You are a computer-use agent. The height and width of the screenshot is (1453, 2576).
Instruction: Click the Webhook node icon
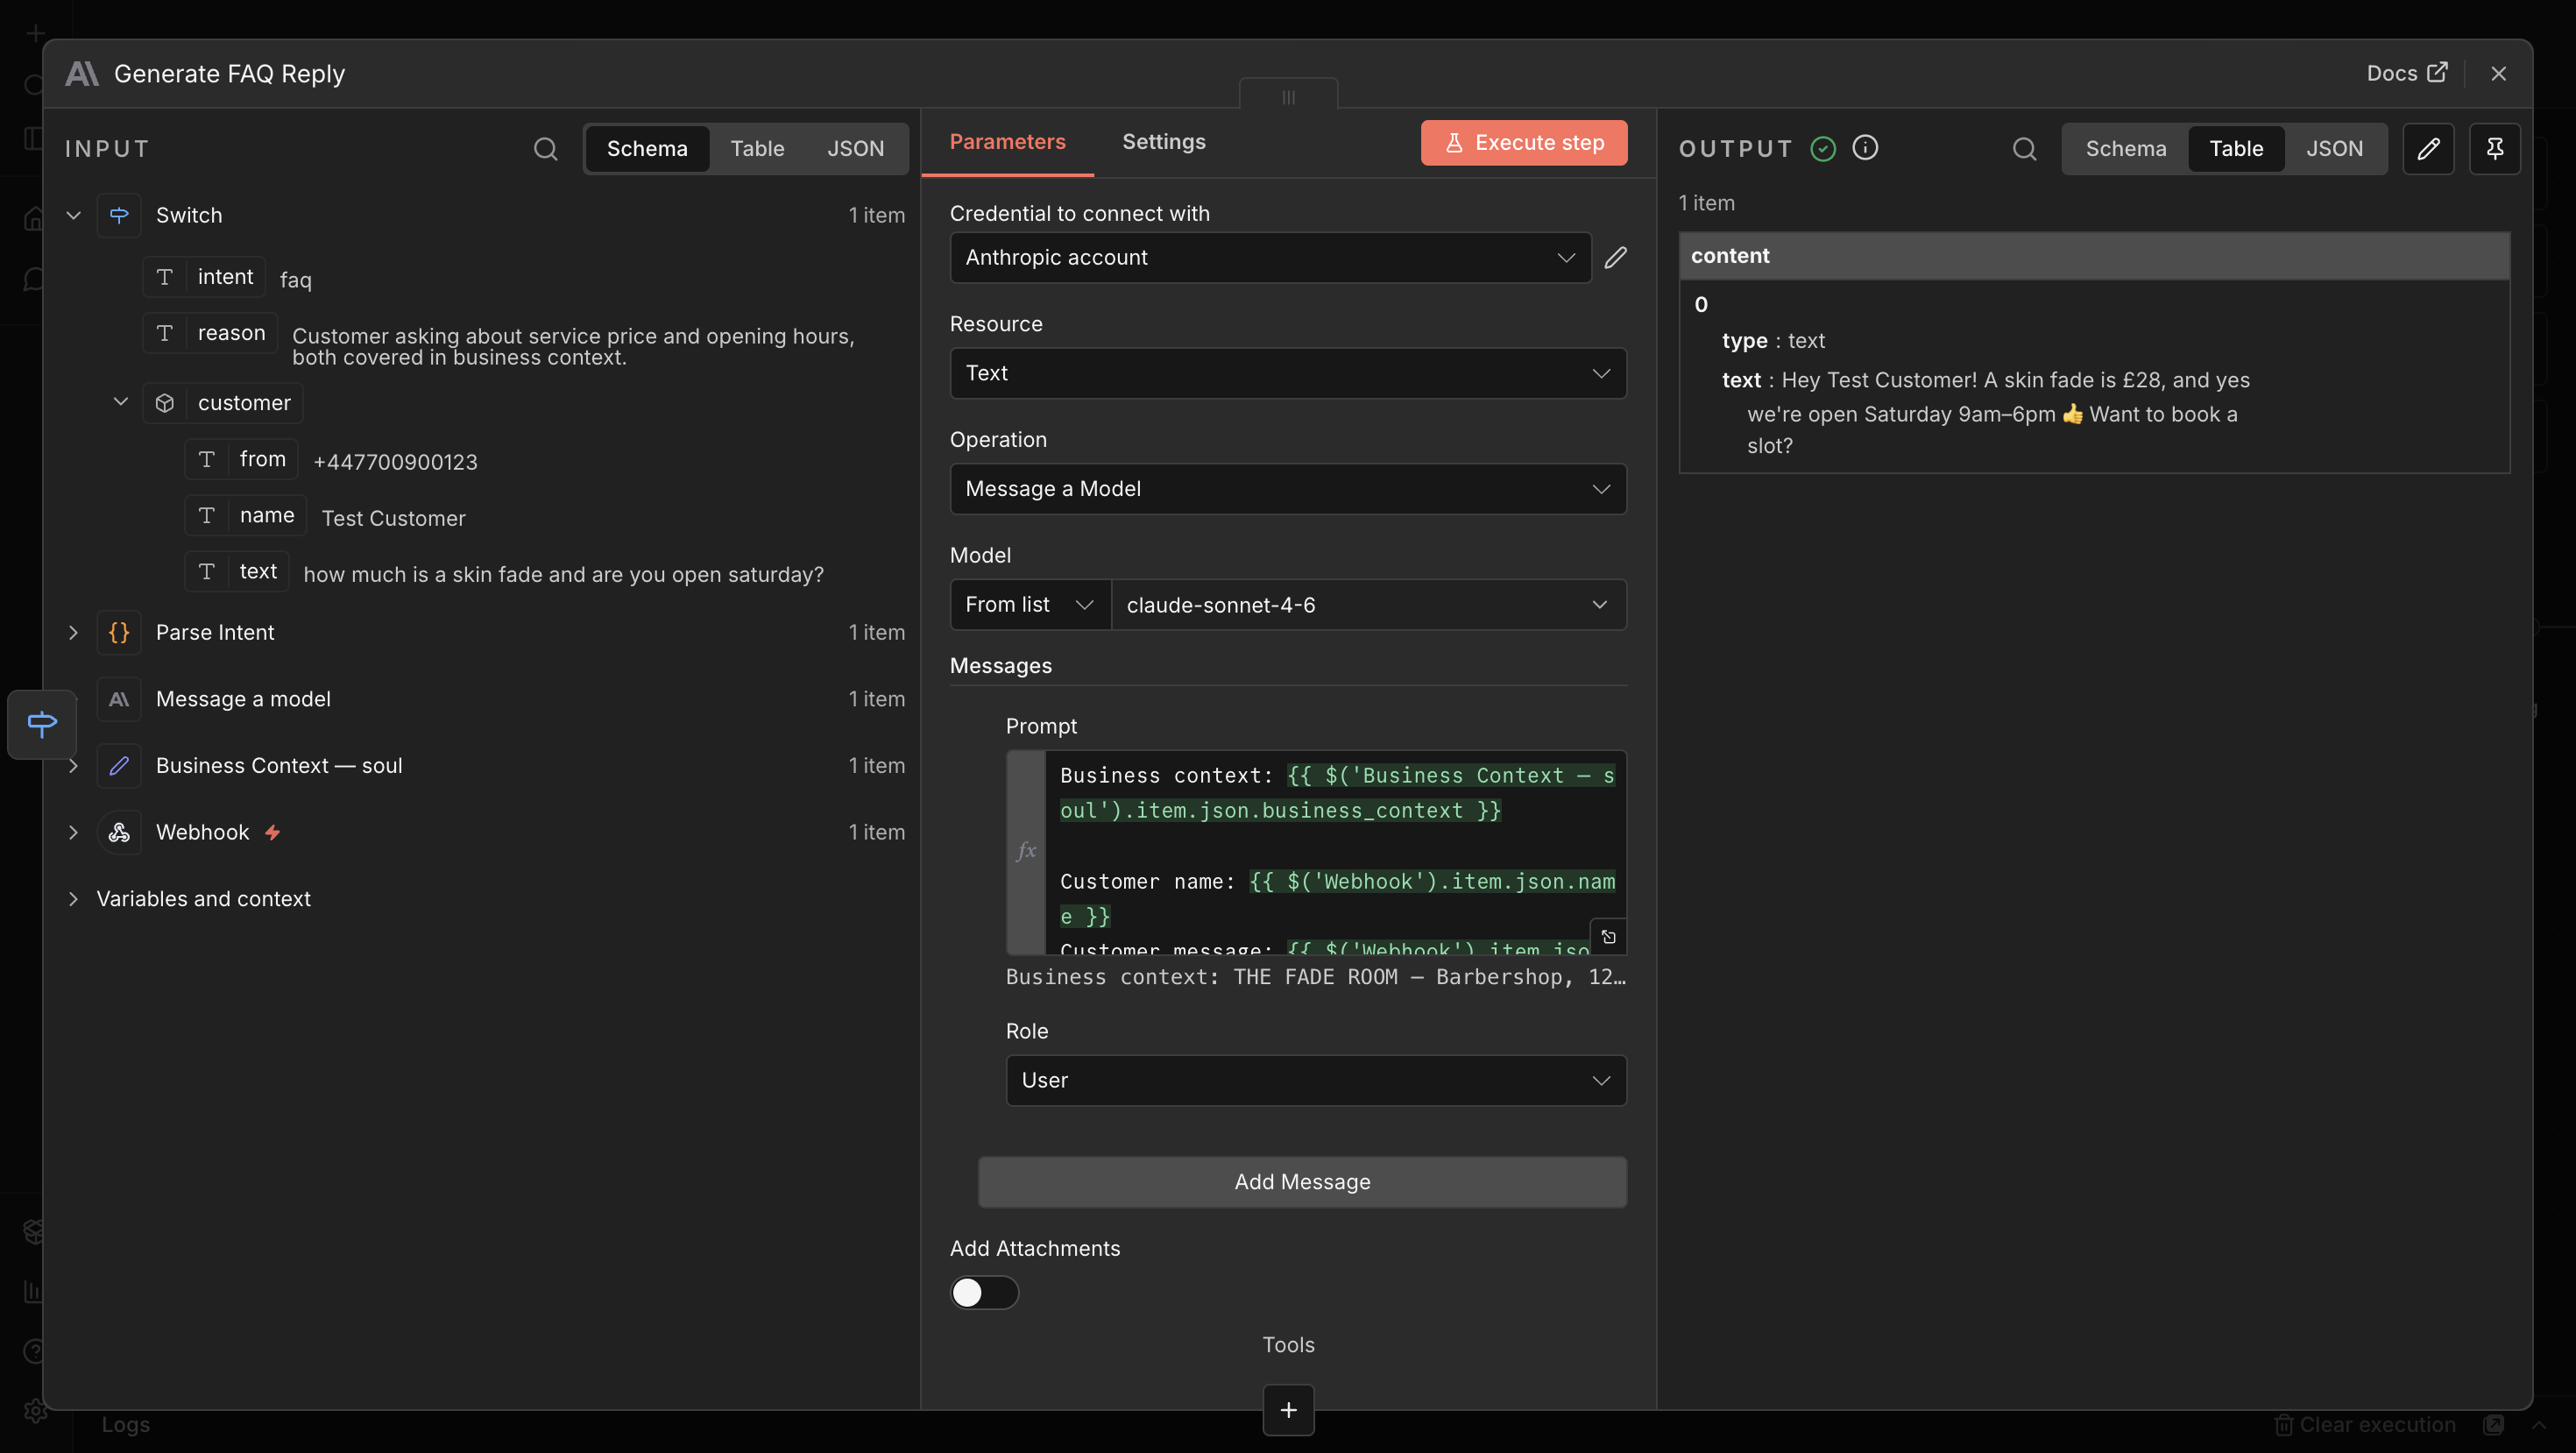pyautogui.click(x=119, y=832)
